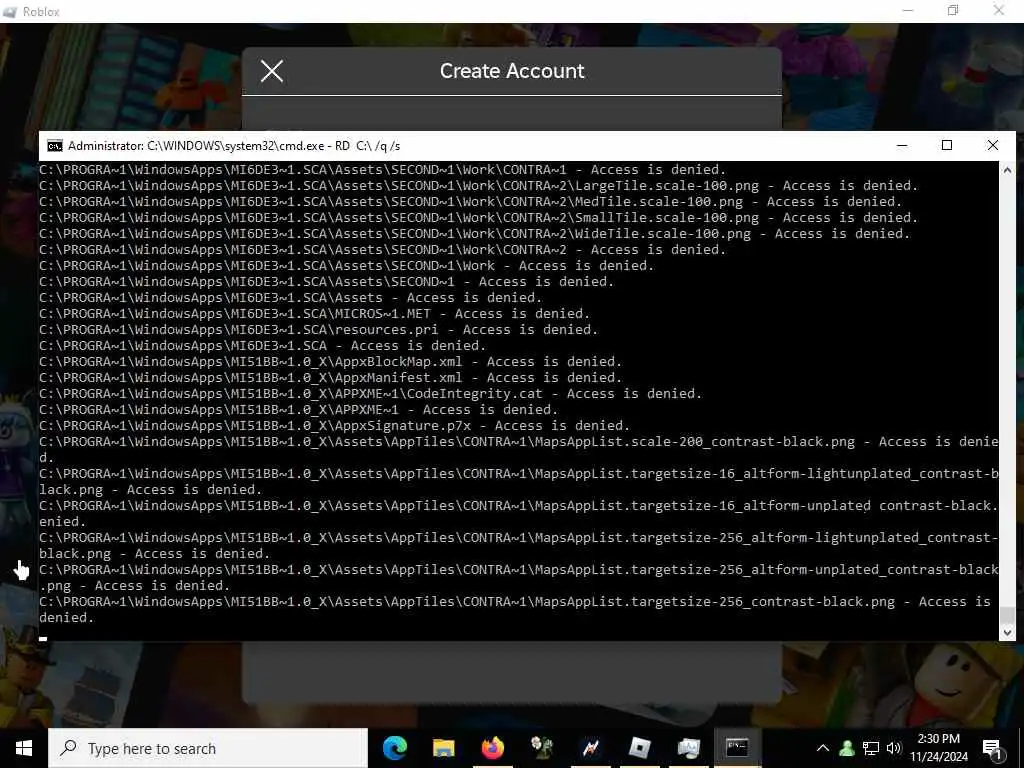The height and width of the screenshot is (768, 1024).
Task: Click the cmd.exe window title icon
Action: click(55, 146)
